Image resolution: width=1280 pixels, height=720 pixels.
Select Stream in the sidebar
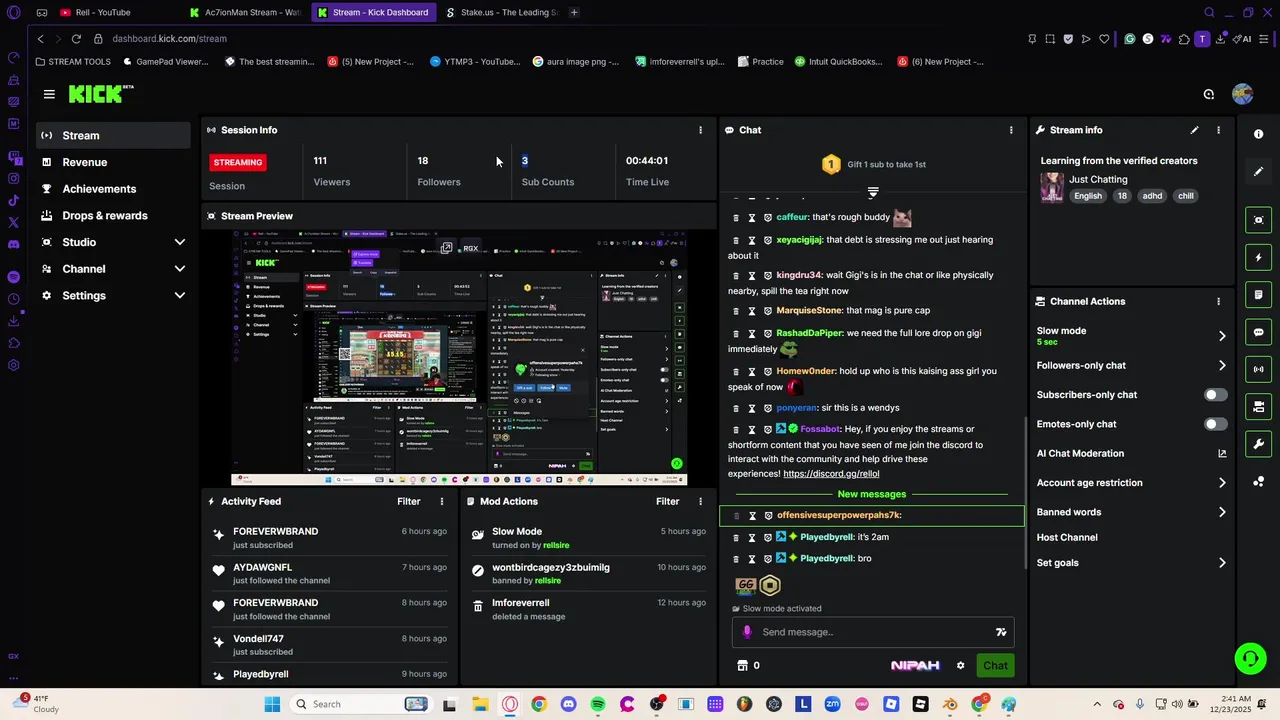pyautogui.click(x=113, y=135)
